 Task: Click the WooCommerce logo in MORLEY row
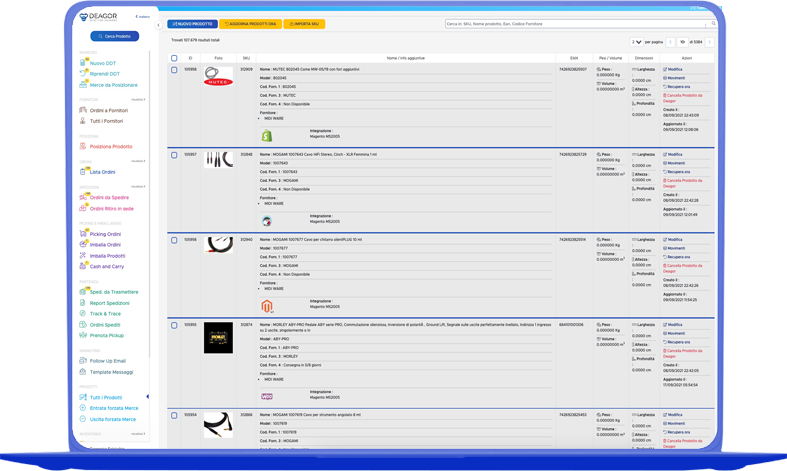pyautogui.click(x=267, y=396)
